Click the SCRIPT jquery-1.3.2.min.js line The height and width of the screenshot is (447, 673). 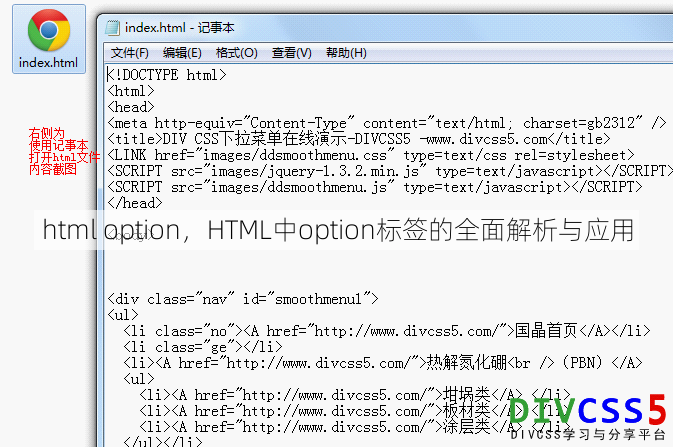[x=390, y=171]
